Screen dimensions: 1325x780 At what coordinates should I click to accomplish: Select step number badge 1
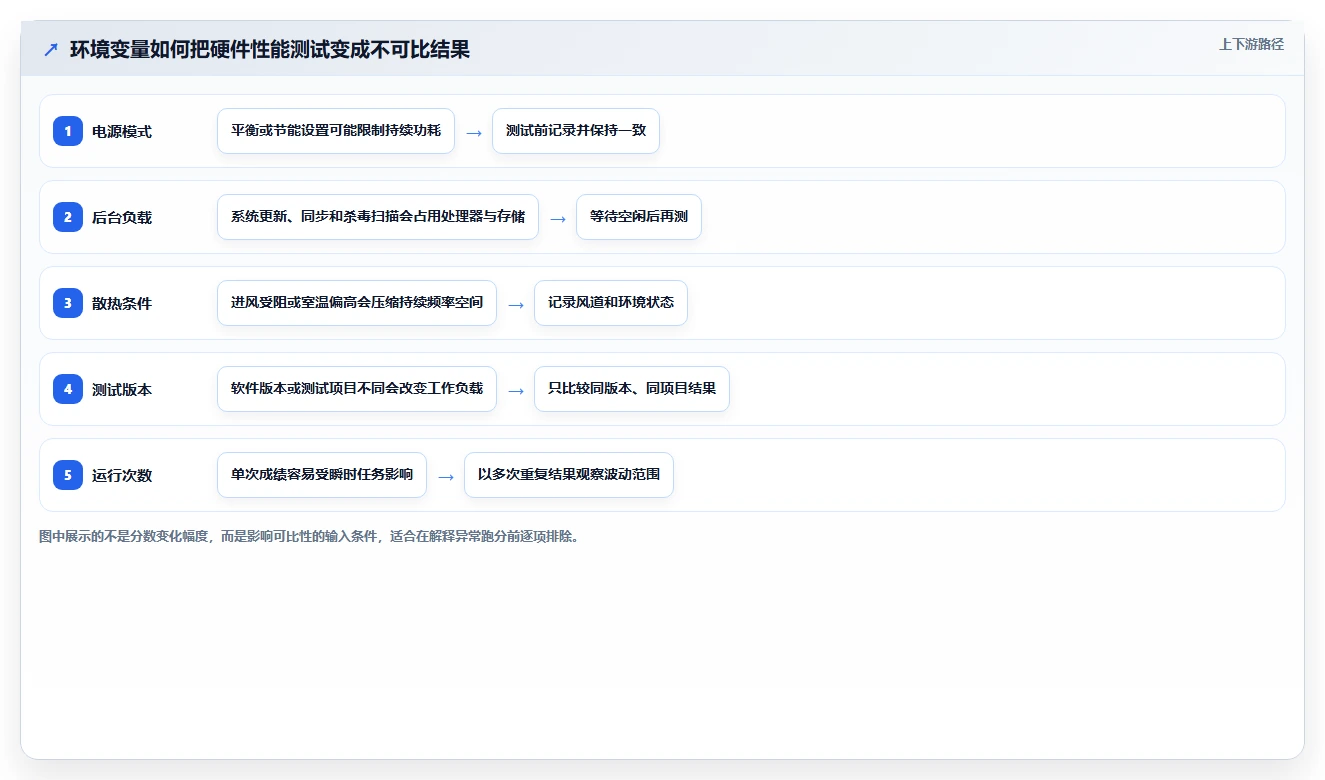68,131
